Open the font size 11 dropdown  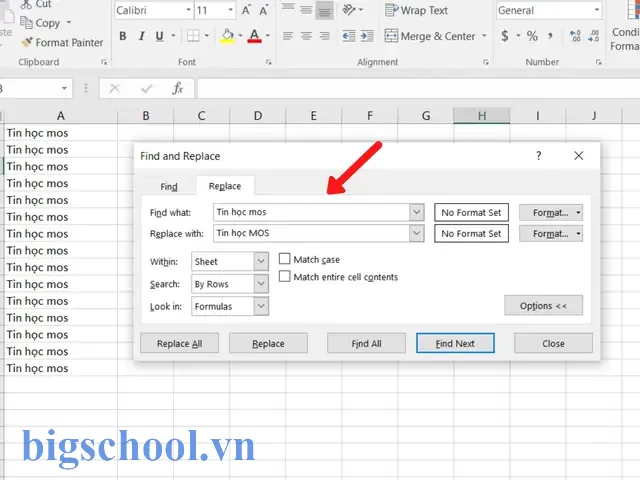pos(231,10)
